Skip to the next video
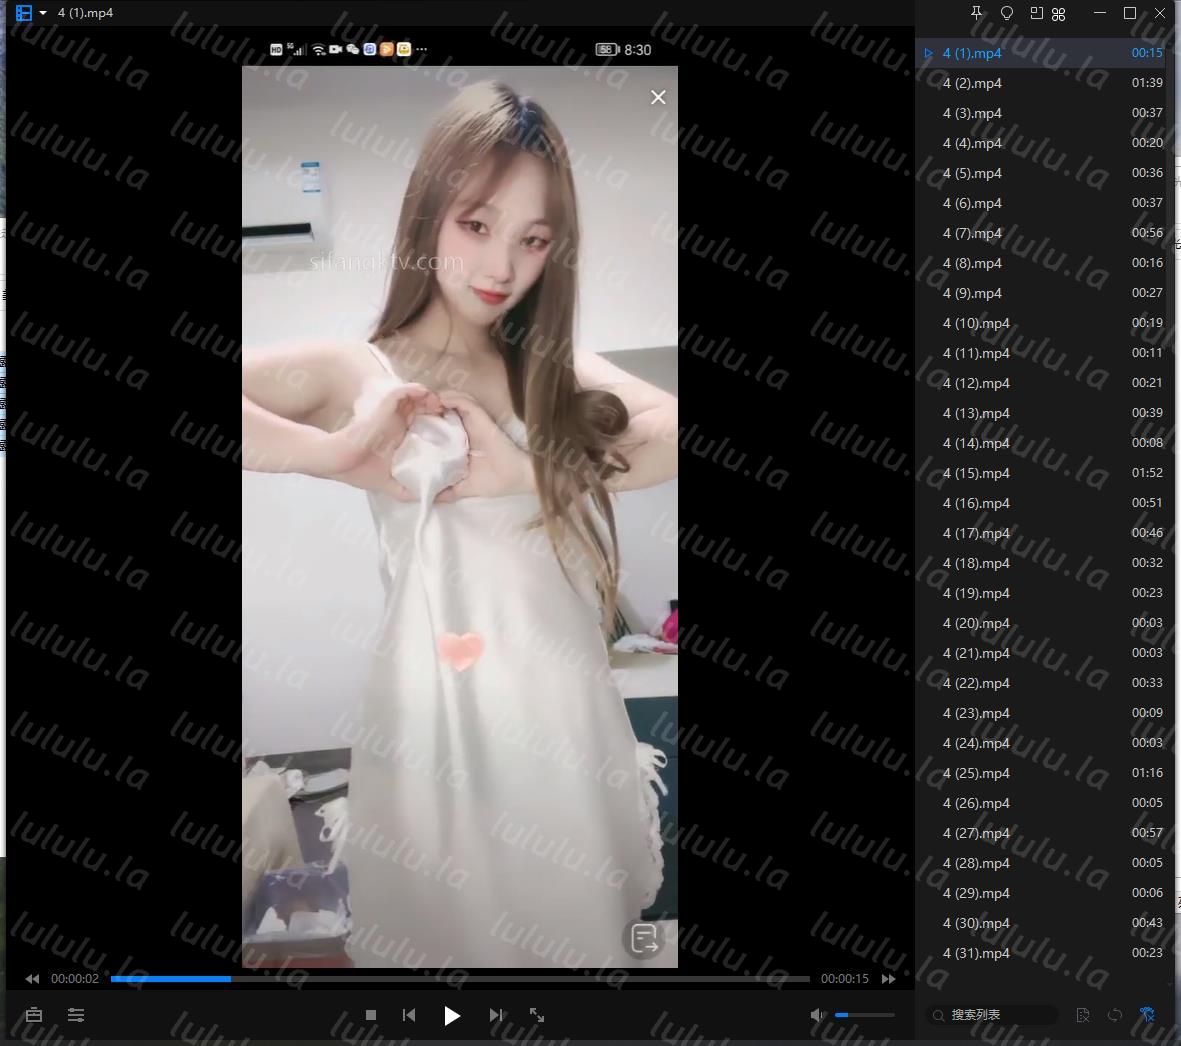Screen dimensions: 1181x1046 click(x=496, y=1015)
